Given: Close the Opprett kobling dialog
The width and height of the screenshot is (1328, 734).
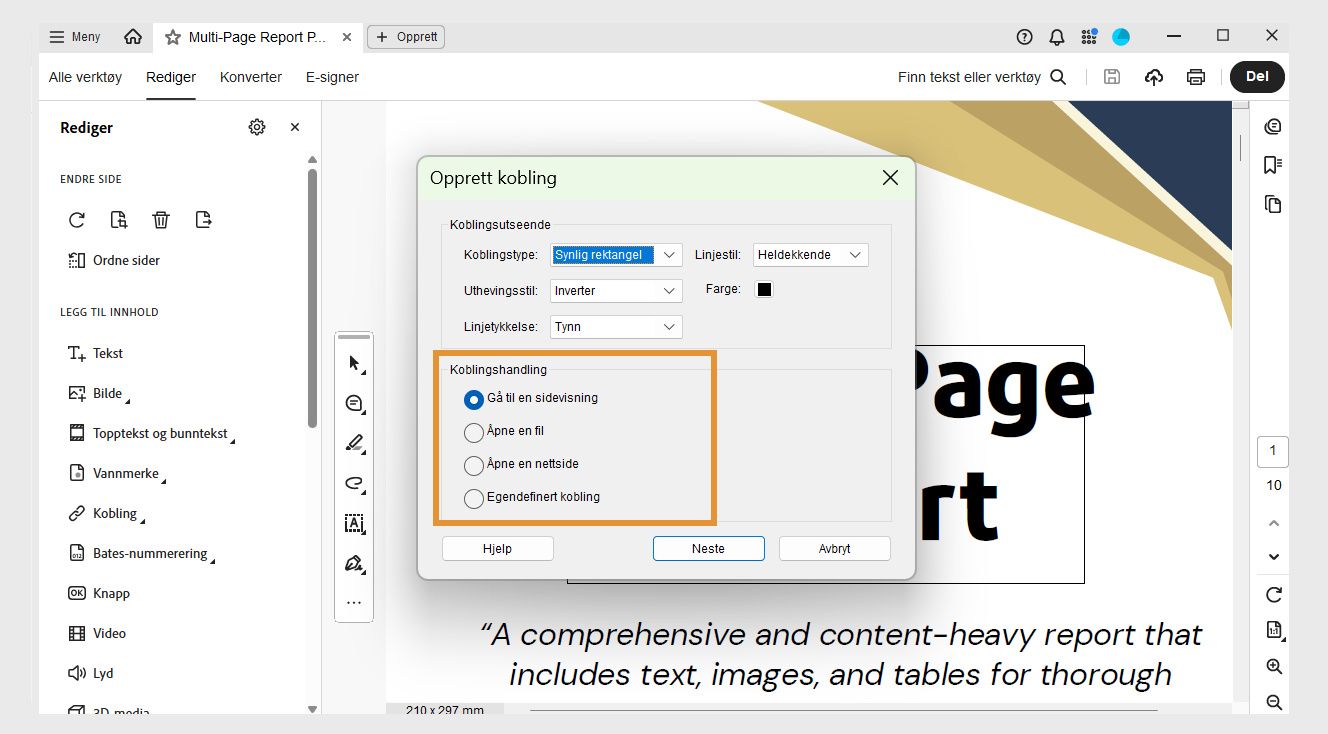Looking at the screenshot, I should [x=890, y=178].
